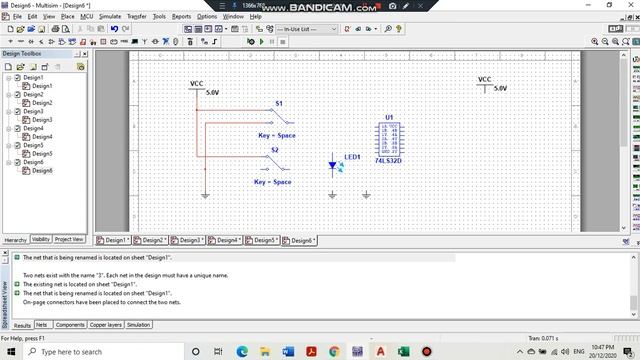This screenshot has height=360, width=640.
Task: Place an Analog component (op-amp icon)
Action: 51,42
